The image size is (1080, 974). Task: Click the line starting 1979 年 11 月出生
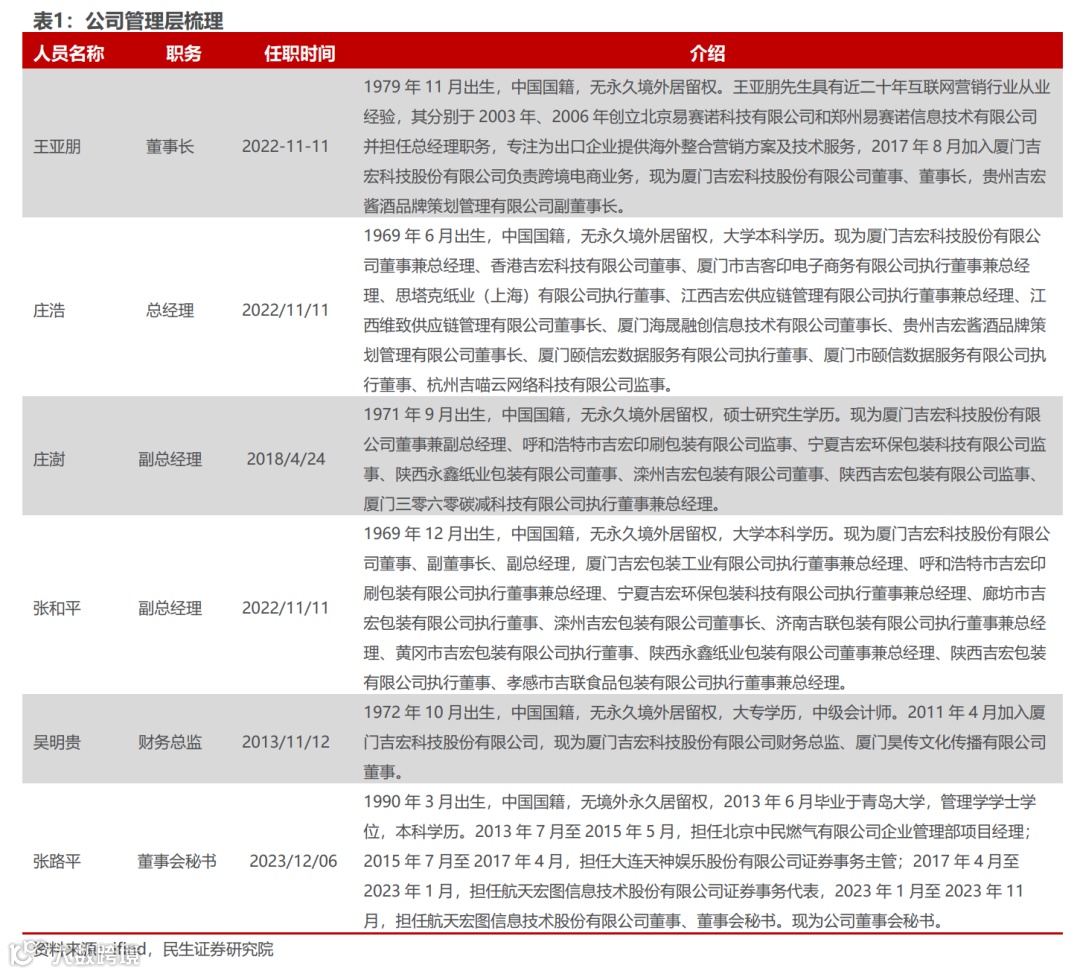pyautogui.click(x=707, y=87)
